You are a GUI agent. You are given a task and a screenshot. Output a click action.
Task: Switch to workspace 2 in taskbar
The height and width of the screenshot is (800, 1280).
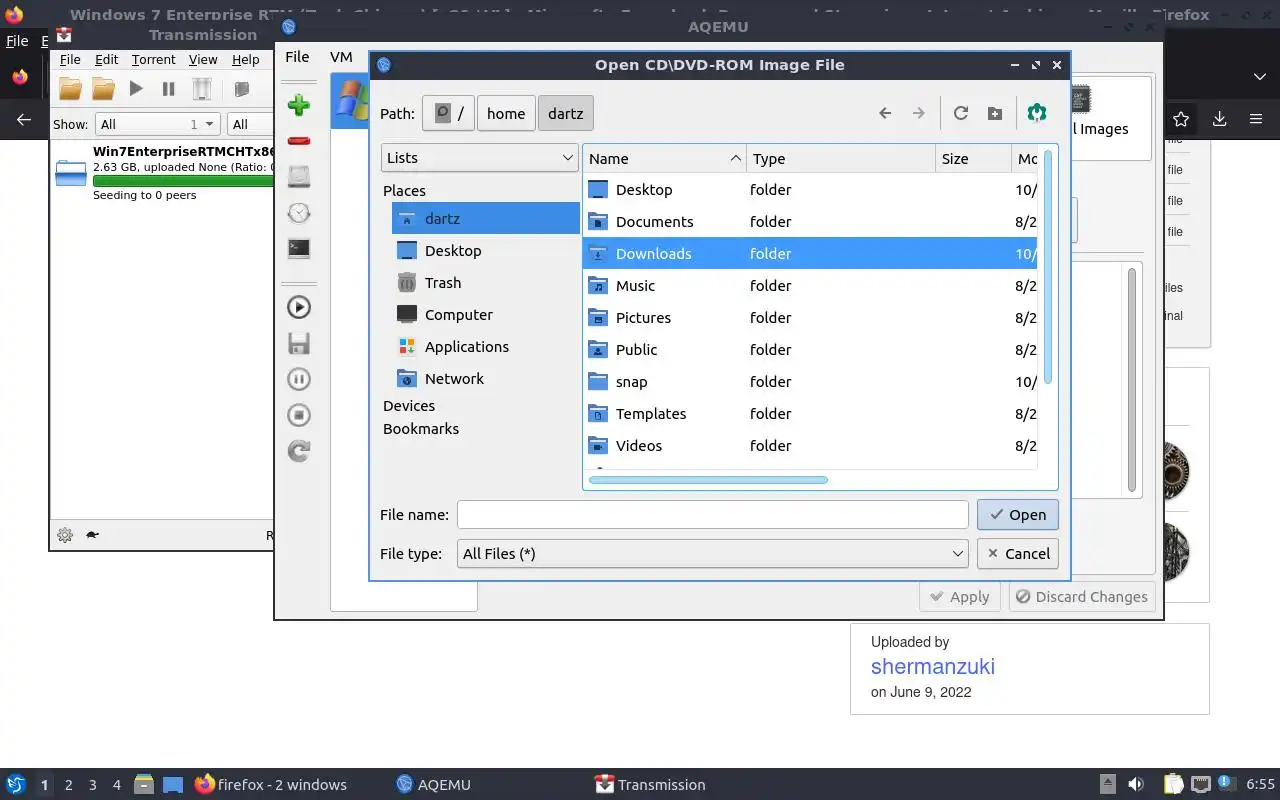[68, 785]
